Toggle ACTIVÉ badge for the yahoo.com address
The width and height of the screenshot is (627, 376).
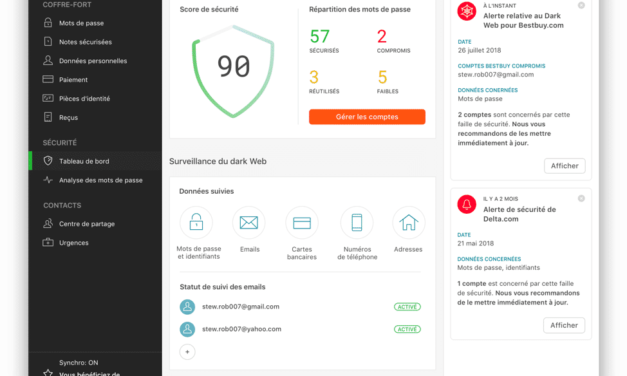[x=407, y=329]
